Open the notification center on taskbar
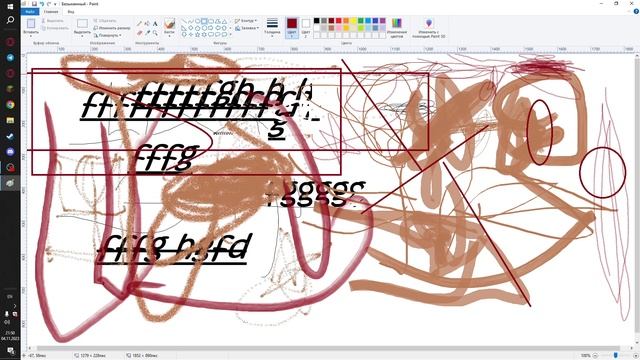Image resolution: width=640 pixels, height=360 pixels. tap(11, 351)
